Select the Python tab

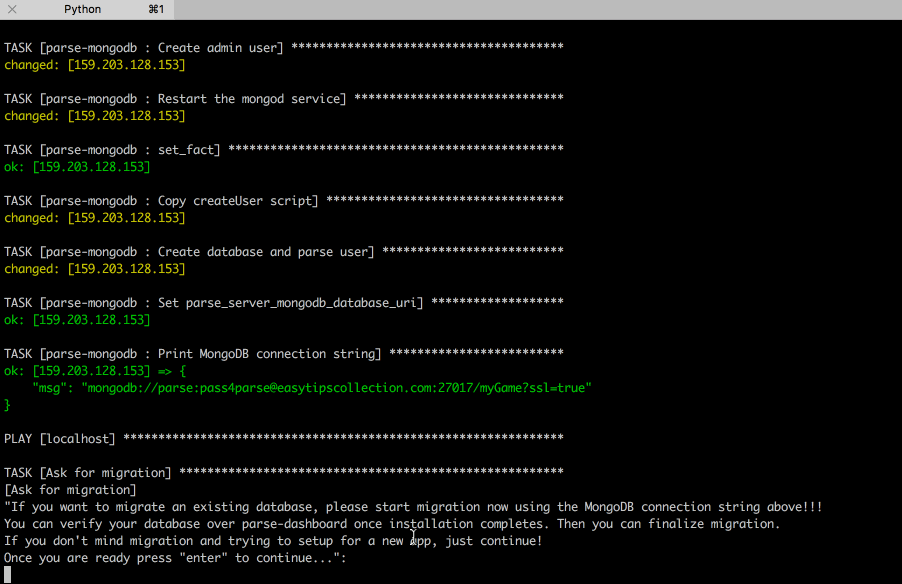[82, 9]
